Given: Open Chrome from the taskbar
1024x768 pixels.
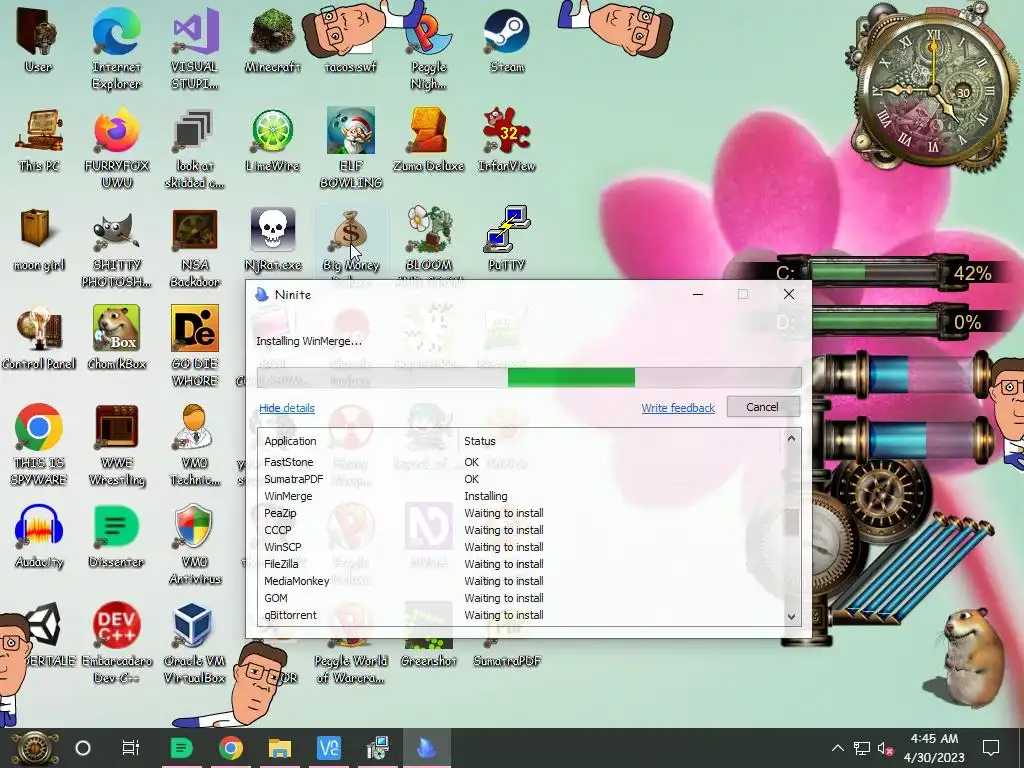Looking at the screenshot, I should pyautogui.click(x=231, y=748).
